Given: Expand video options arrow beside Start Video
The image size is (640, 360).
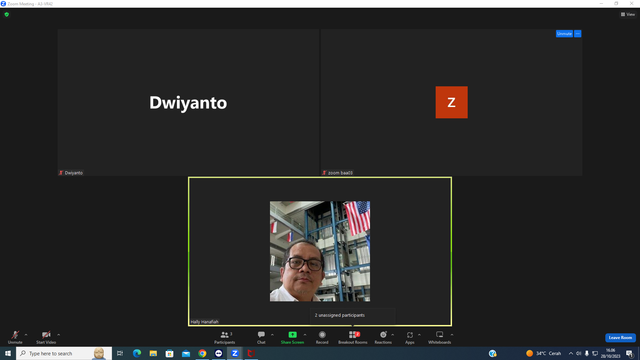Looking at the screenshot, I should coord(58,335).
